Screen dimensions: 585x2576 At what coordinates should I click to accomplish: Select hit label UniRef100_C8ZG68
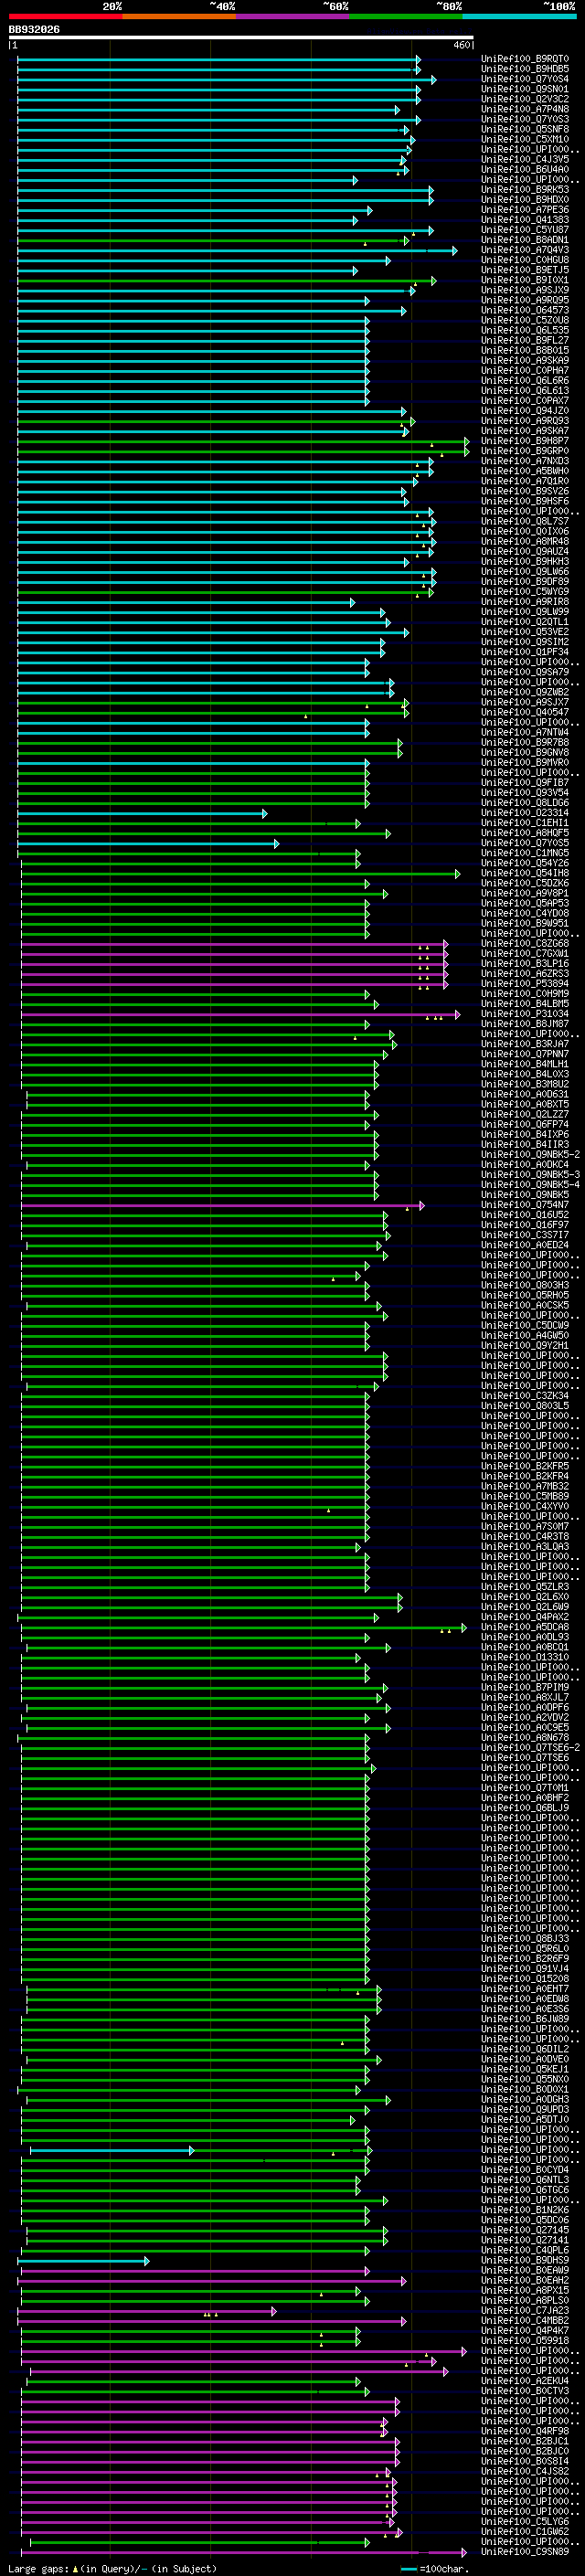[525, 944]
